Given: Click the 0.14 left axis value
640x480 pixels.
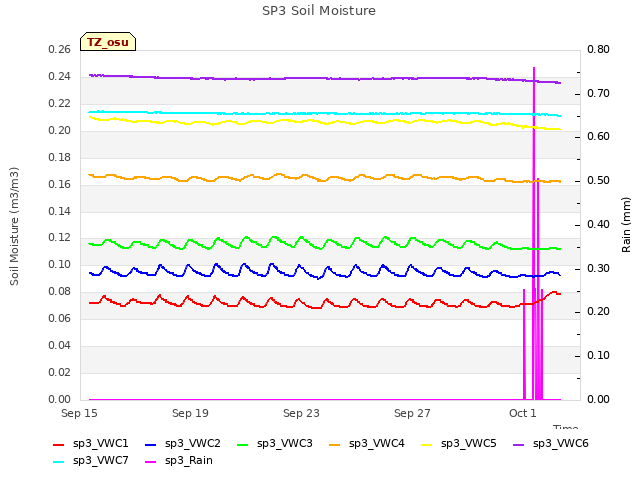Looking at the screenshot, I should (60, 211).
